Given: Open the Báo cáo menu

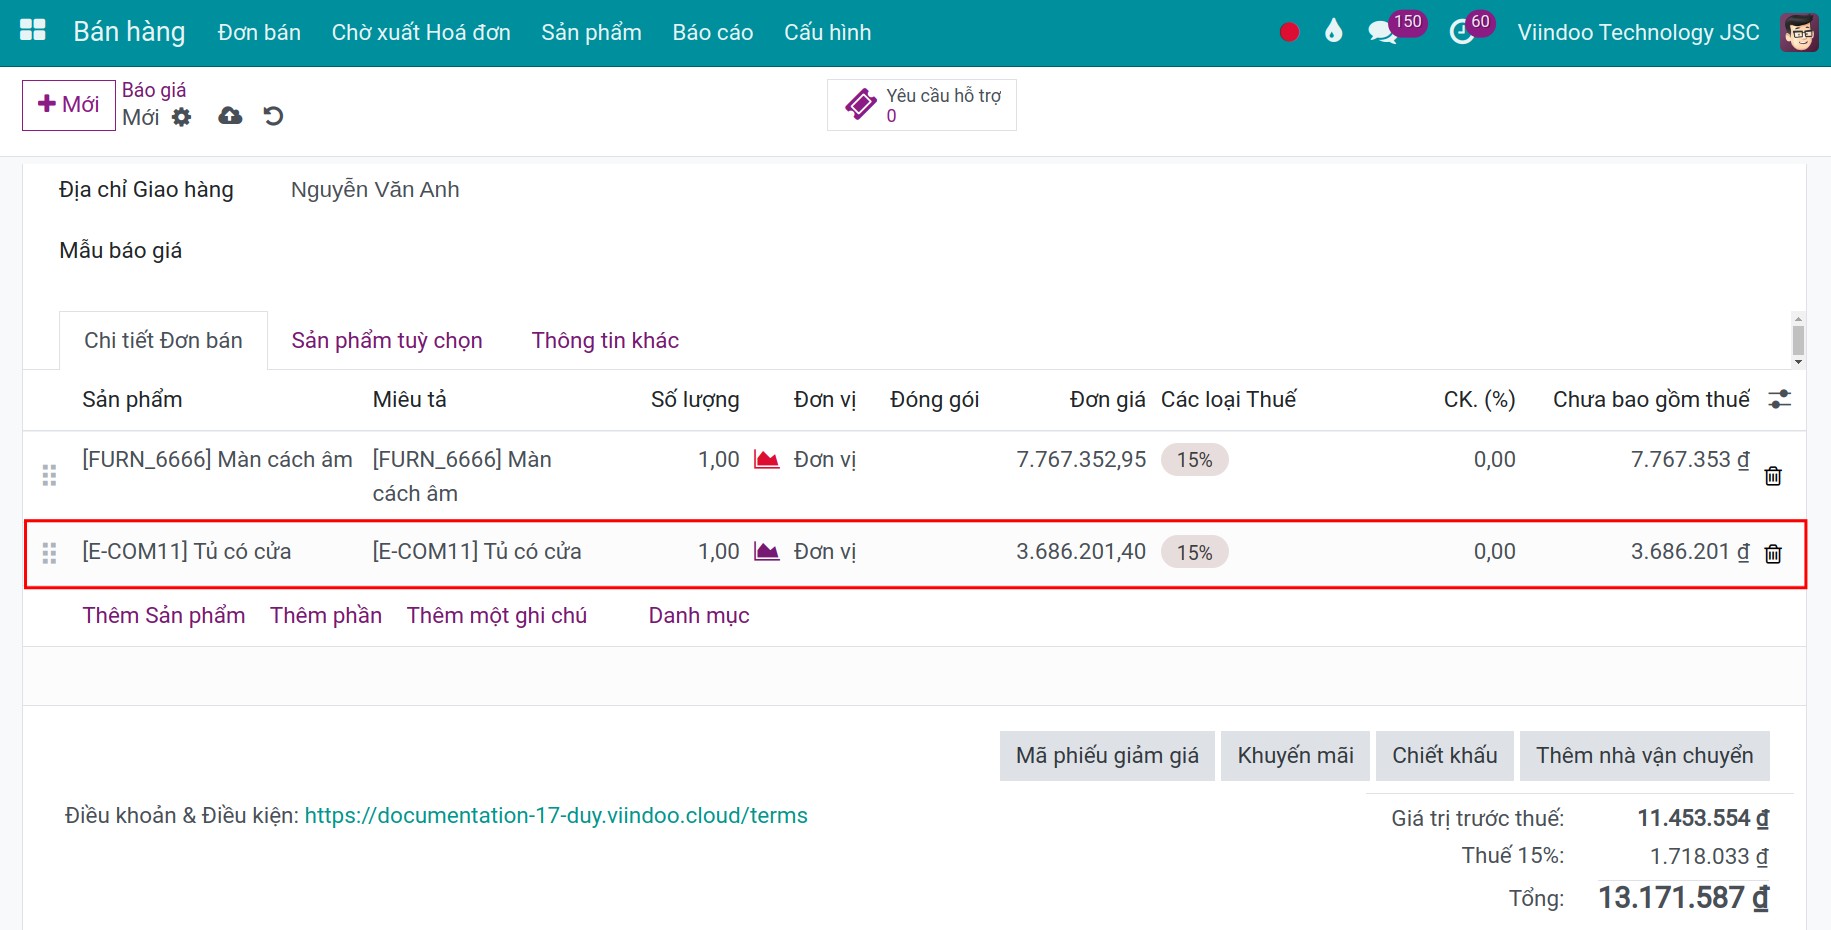Looking at the screenshot, I should (712, 32).
